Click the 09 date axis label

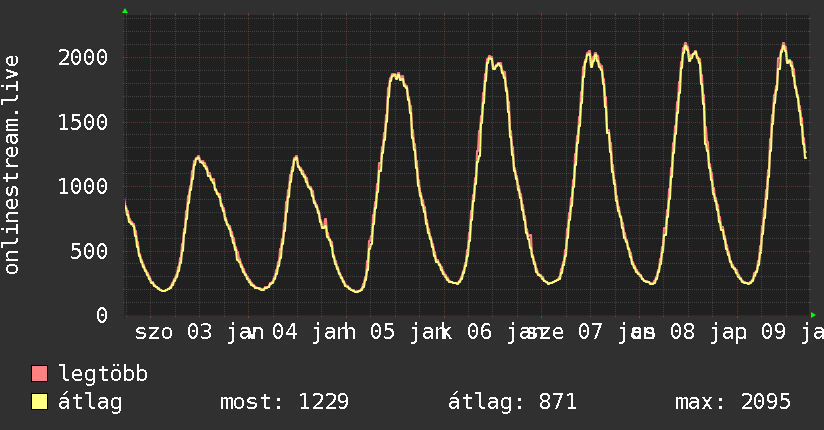pos(774,332)
